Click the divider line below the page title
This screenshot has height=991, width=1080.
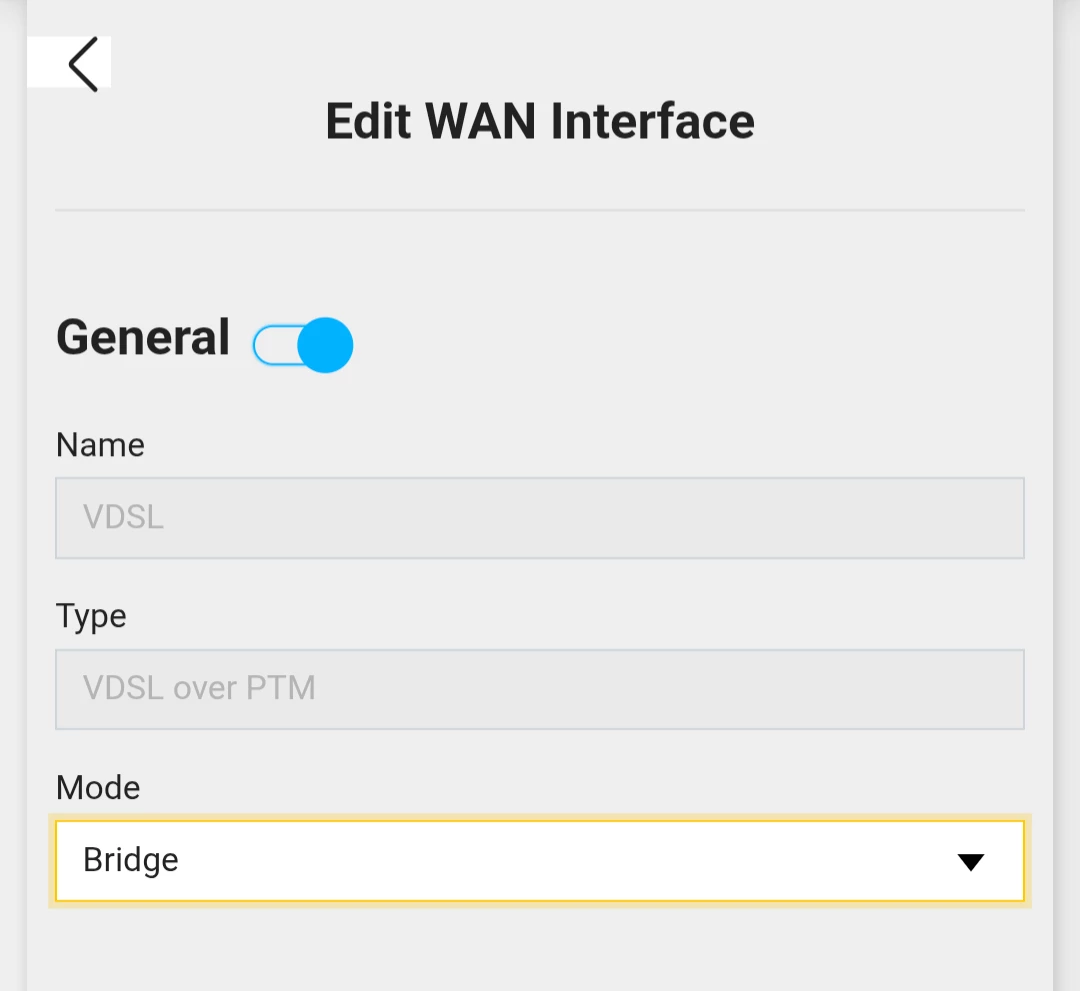(x=540, y=210)
